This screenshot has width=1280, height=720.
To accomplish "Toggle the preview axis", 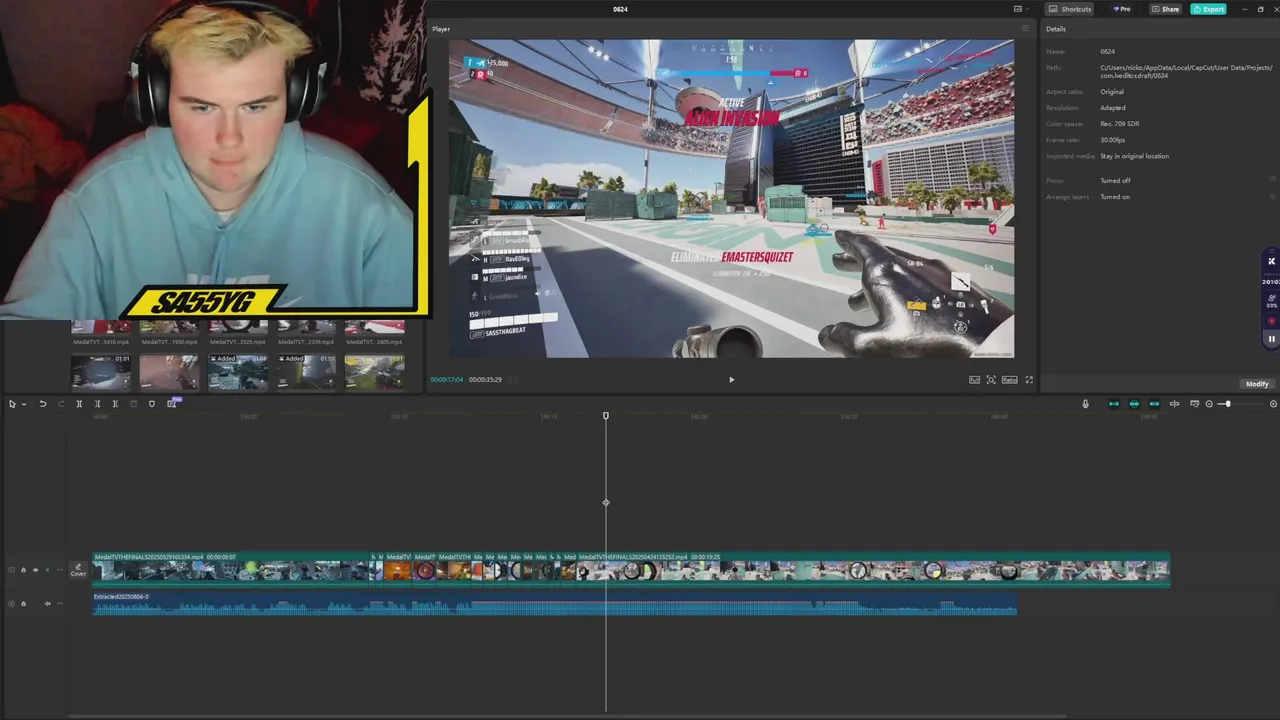I will click(1175, 404).
